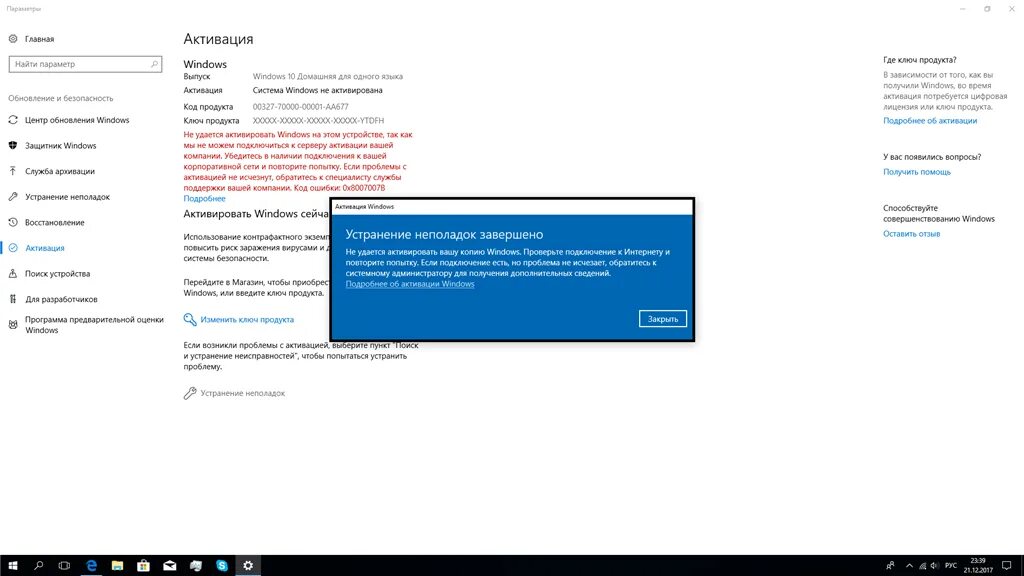Click the Settings gear on taskbar

(x=248, y=566)
